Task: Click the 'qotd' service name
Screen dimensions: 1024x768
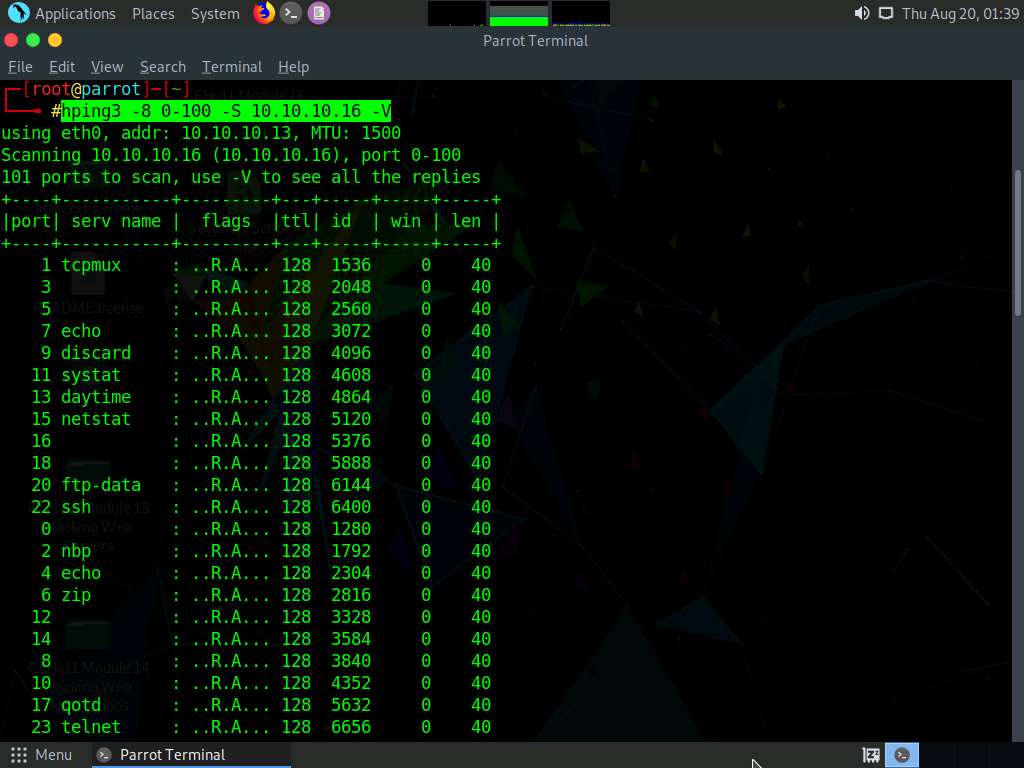Action: click(x=81, y=705)
